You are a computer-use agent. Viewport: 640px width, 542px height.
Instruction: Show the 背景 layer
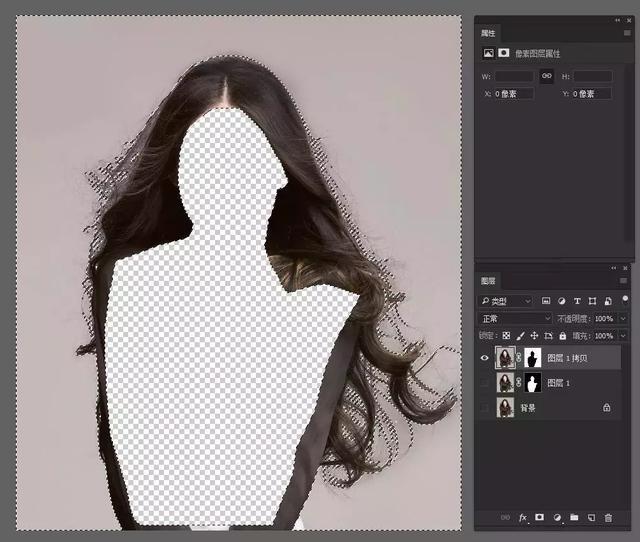coord(486,408)
